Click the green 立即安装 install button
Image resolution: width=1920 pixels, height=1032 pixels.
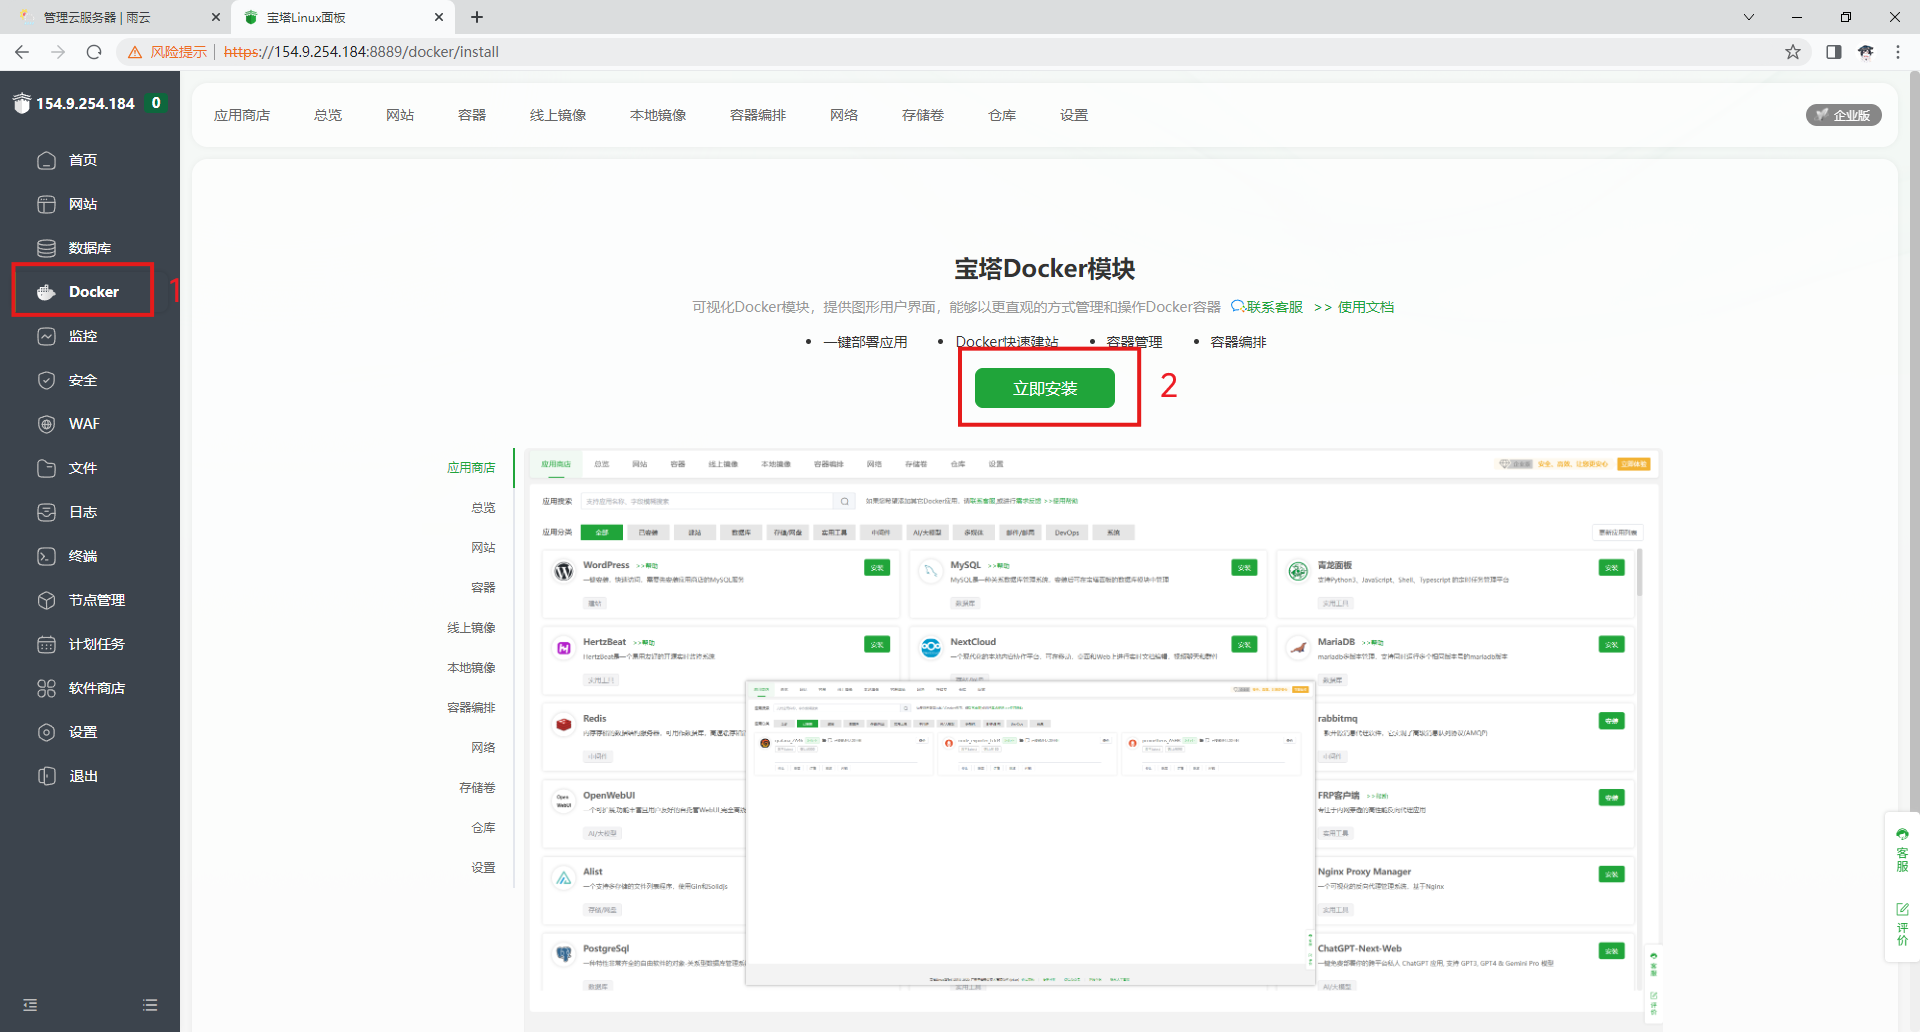pos(1046,388)
